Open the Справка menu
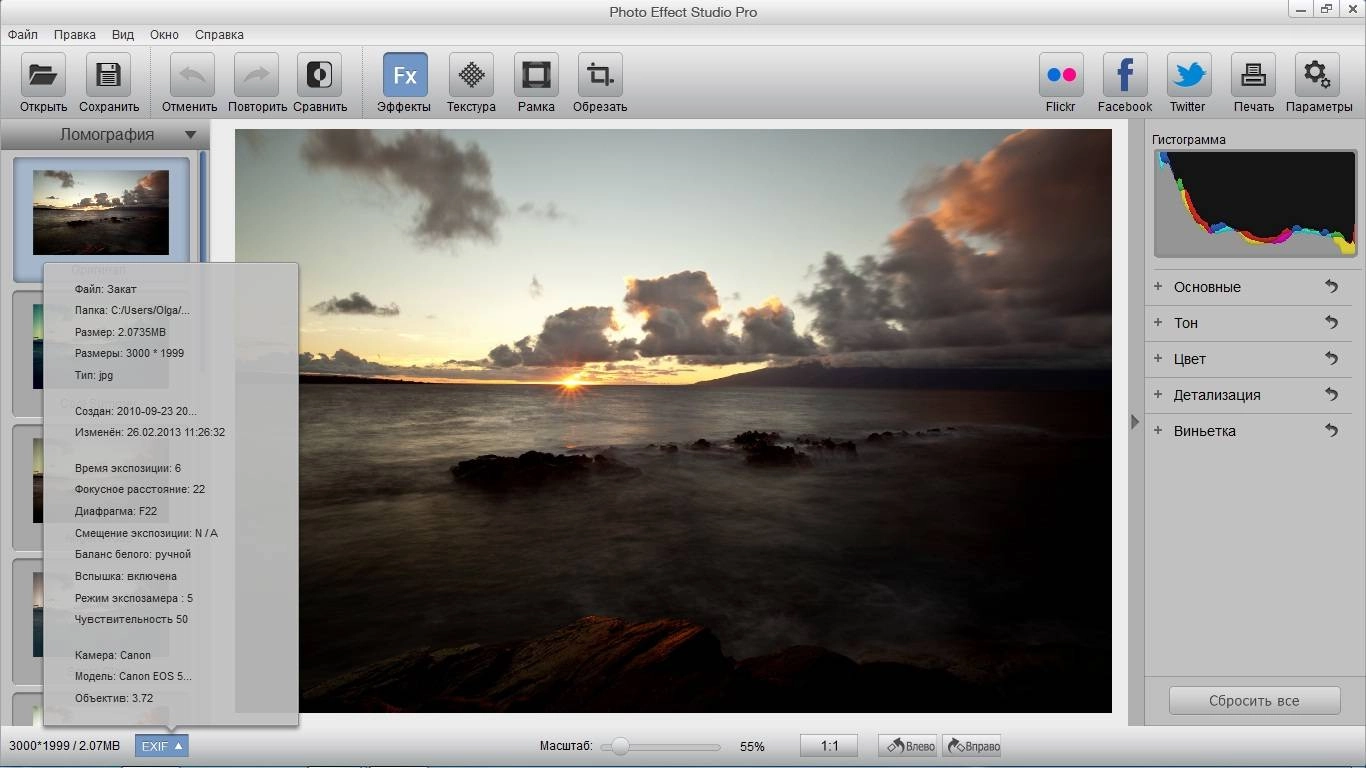Screen dimensions: 1366x768 219,34
